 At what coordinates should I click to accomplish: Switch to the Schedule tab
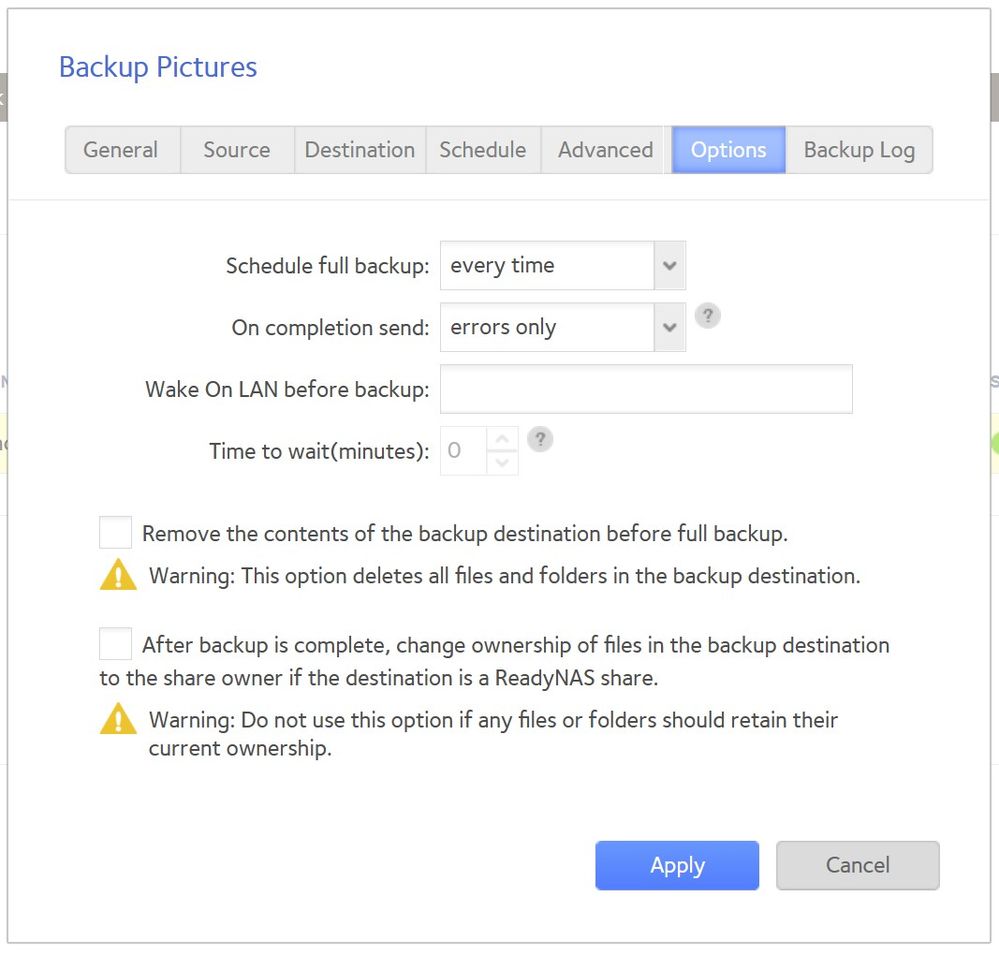coord(483,150)
